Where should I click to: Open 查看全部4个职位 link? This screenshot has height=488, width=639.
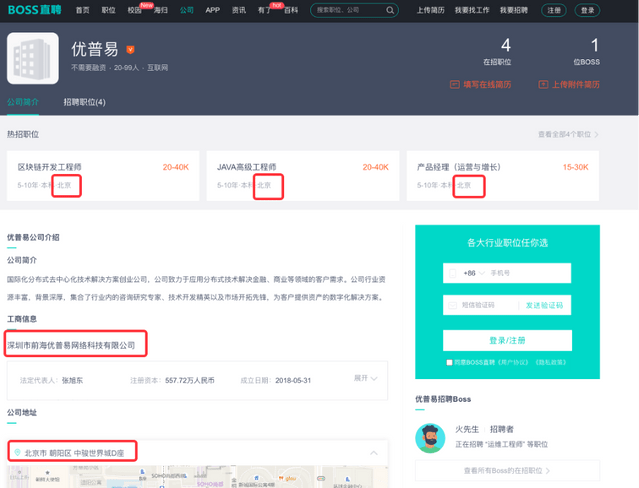coord(568,135)
